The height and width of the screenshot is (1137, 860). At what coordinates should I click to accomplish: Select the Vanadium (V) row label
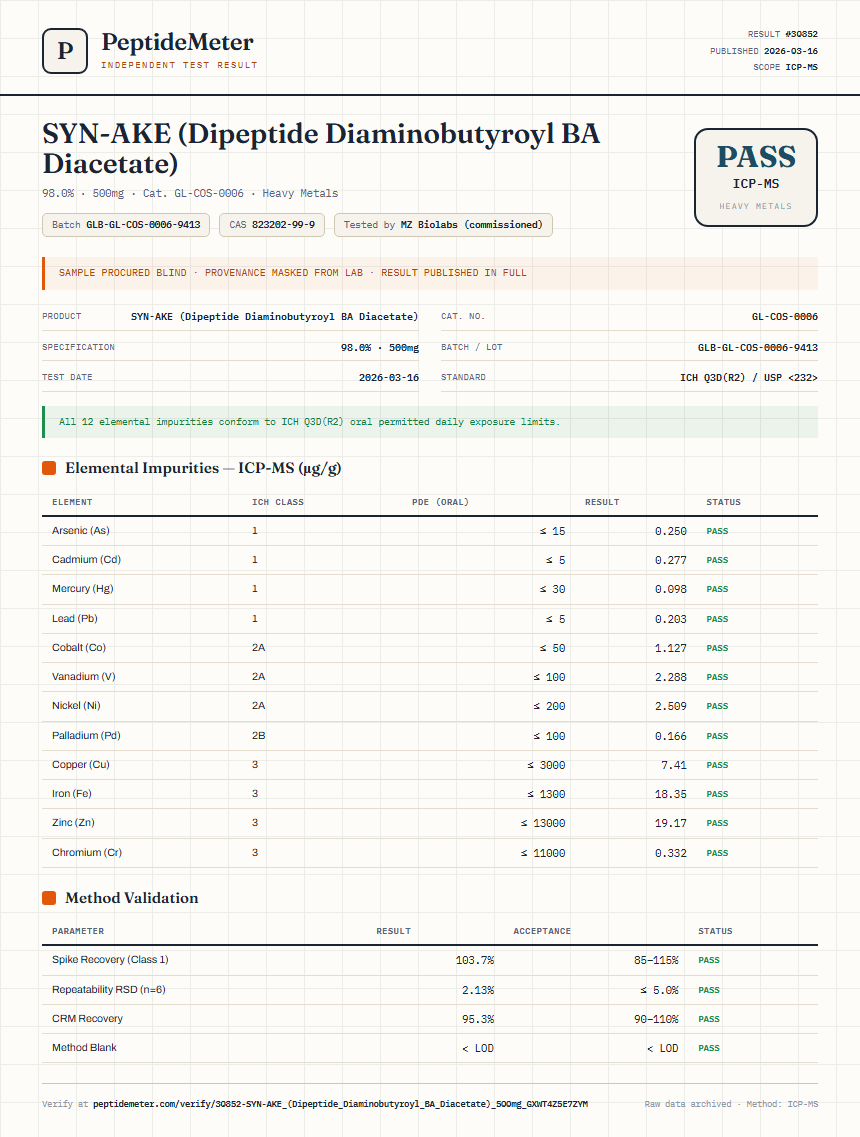click(x=83, y=677)
